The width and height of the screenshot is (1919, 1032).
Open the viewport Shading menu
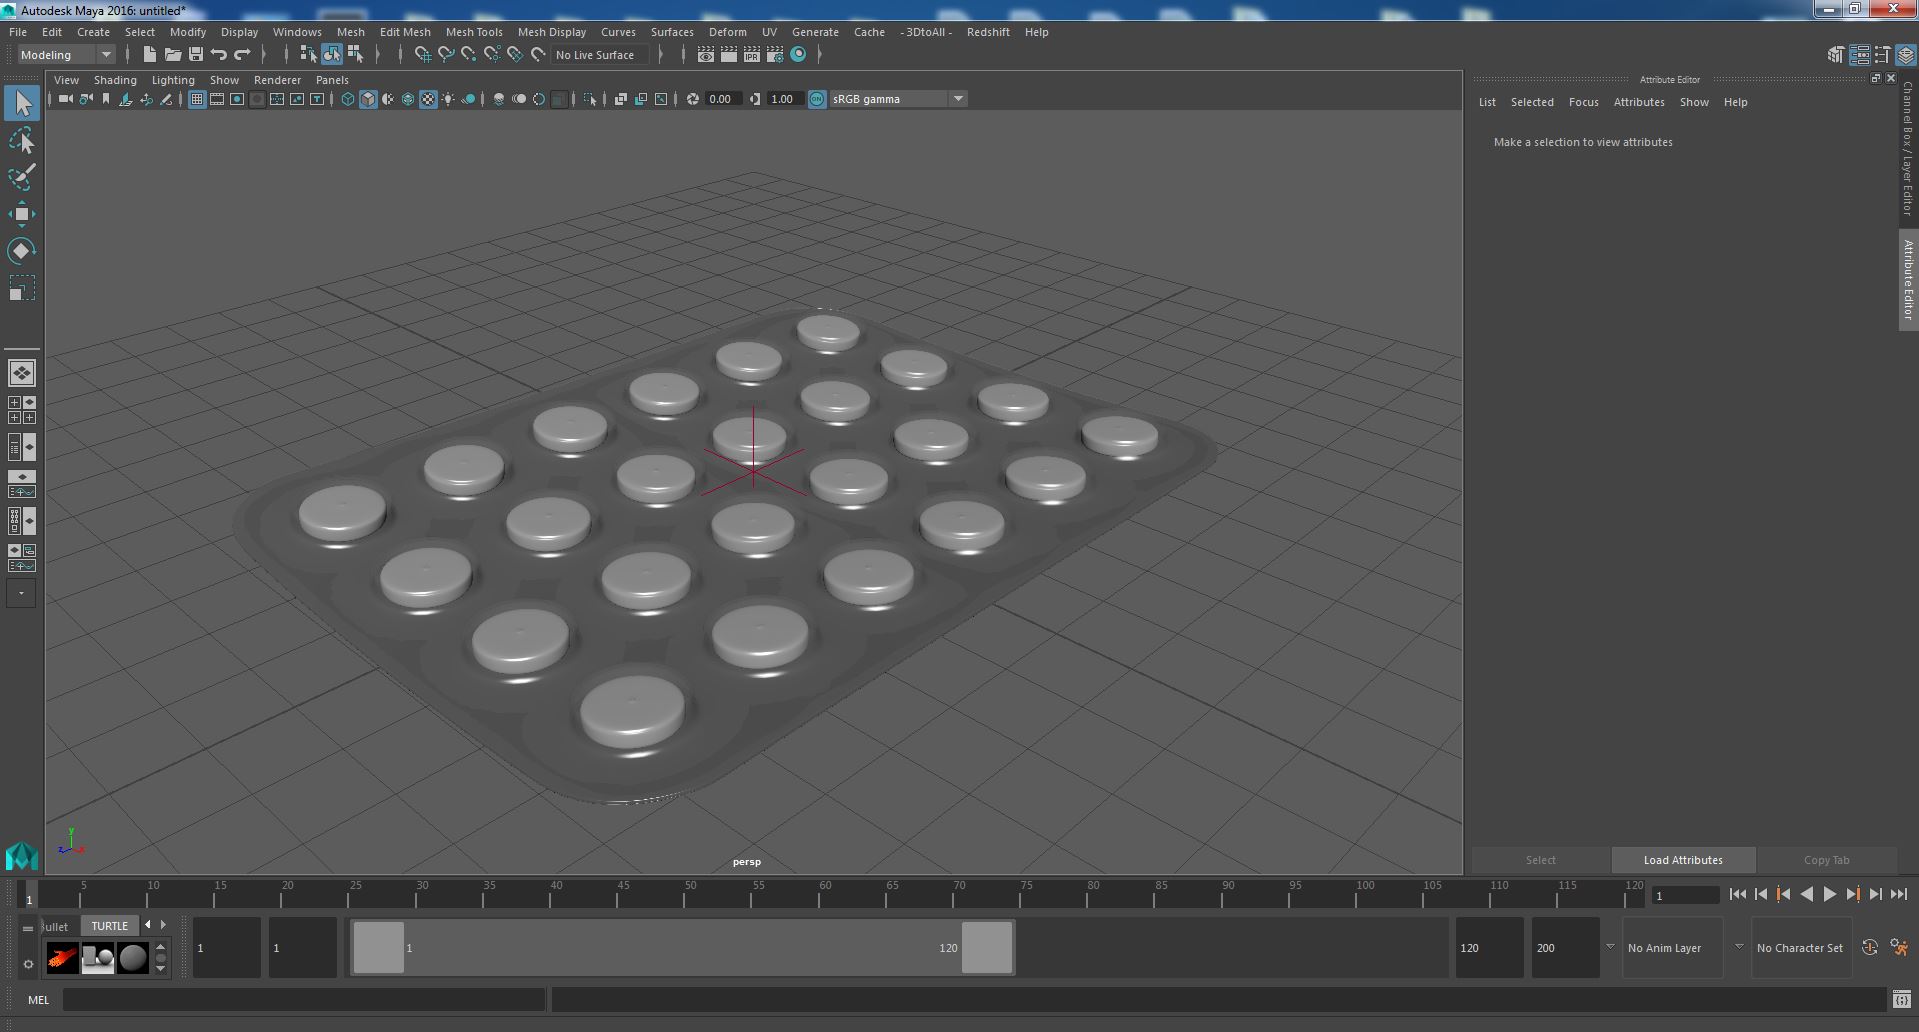coord(115,80)
